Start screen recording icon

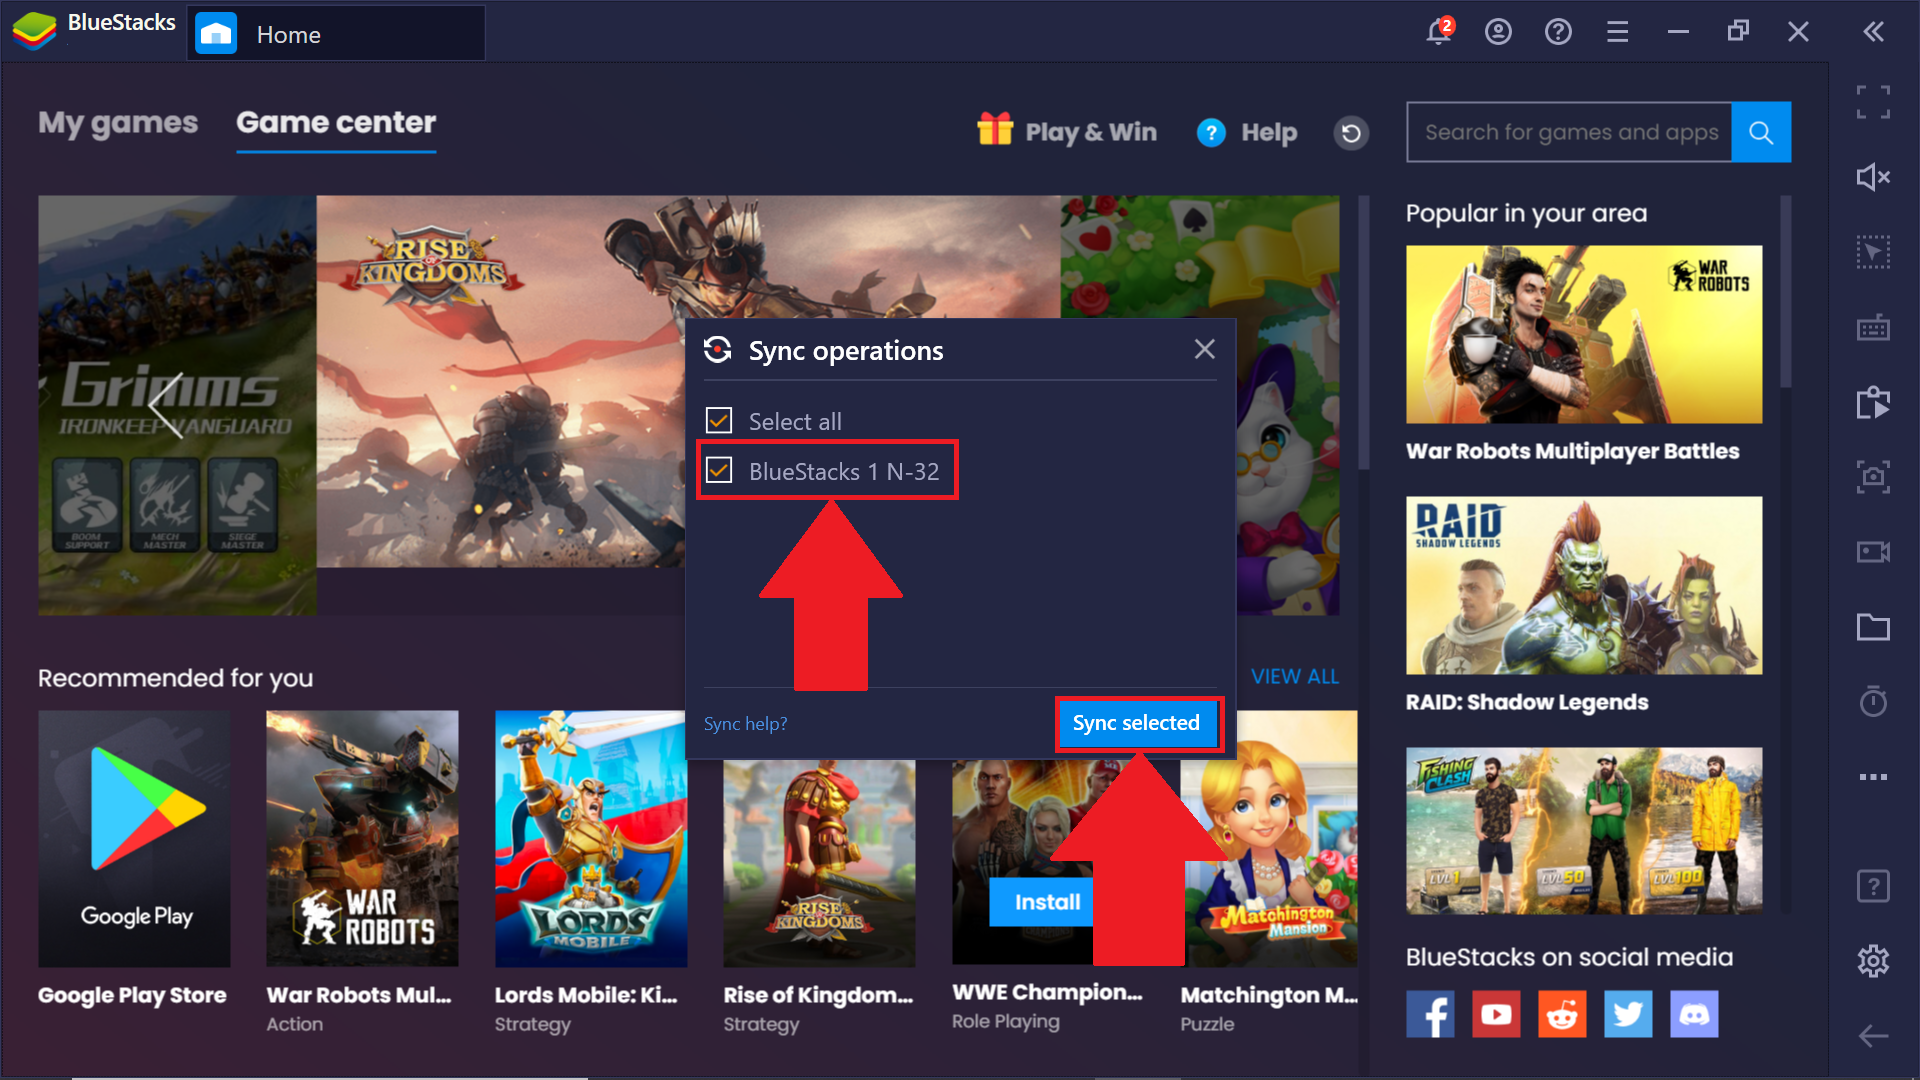(1873, 552)
